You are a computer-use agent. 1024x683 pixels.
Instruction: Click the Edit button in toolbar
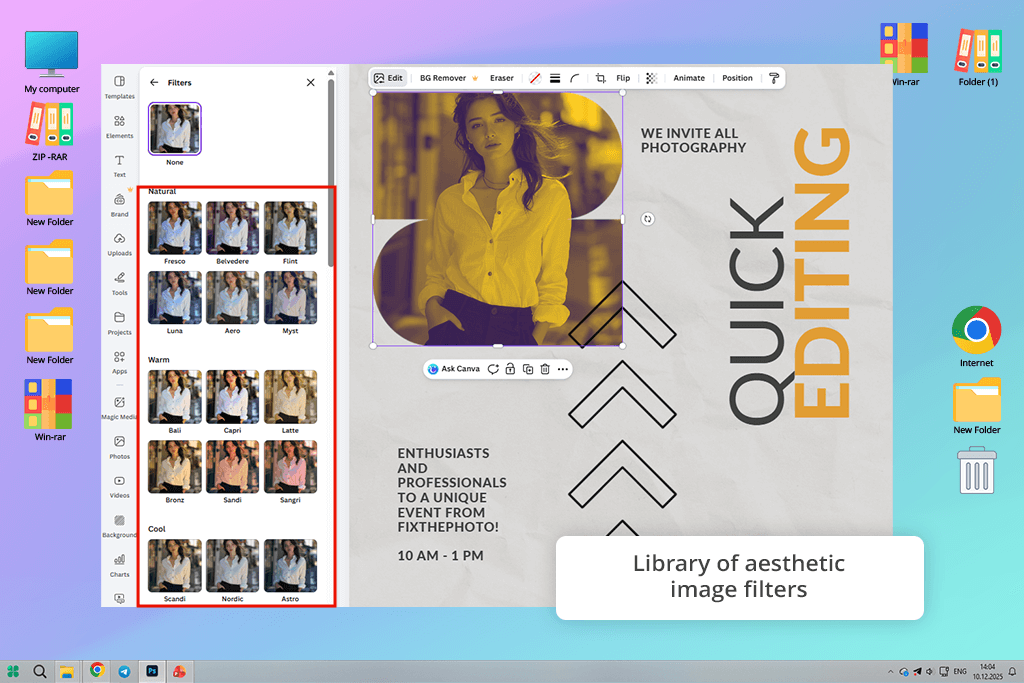click(x=389, y=78)
